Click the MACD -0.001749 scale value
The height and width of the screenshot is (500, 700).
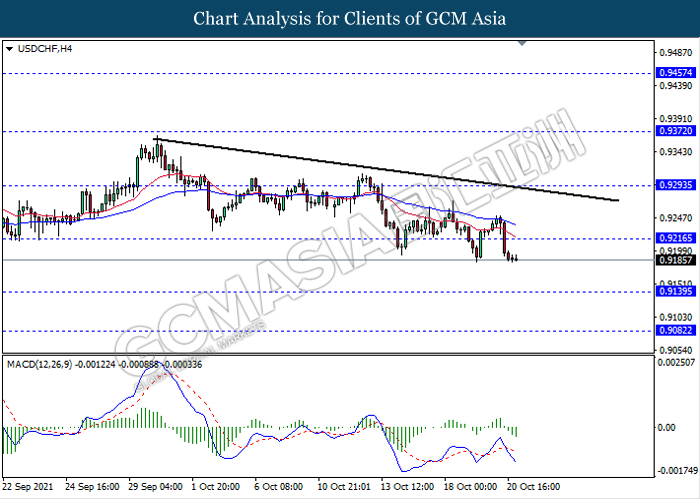coord(676,471)
